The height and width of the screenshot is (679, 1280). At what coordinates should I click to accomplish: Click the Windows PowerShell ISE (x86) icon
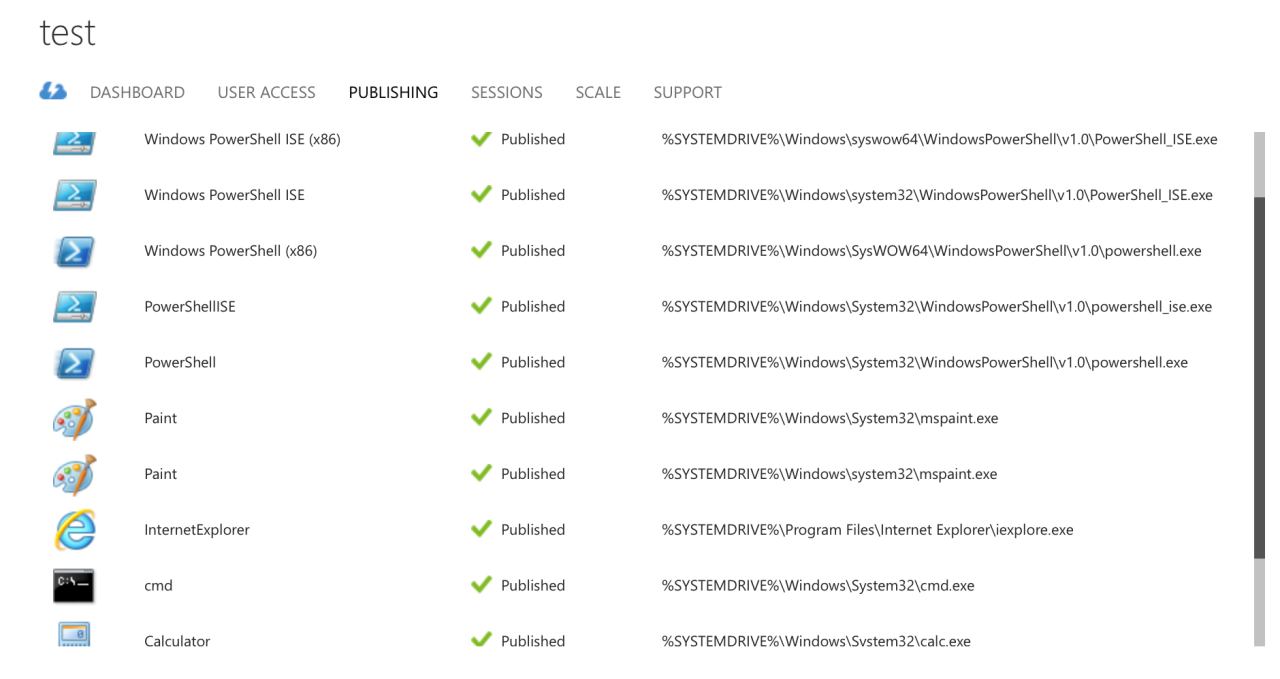coord(74,142)
